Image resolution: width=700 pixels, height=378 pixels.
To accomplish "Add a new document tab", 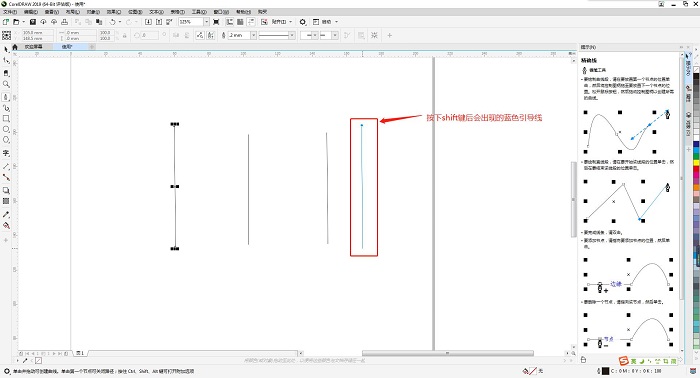I will coord(92,46).
